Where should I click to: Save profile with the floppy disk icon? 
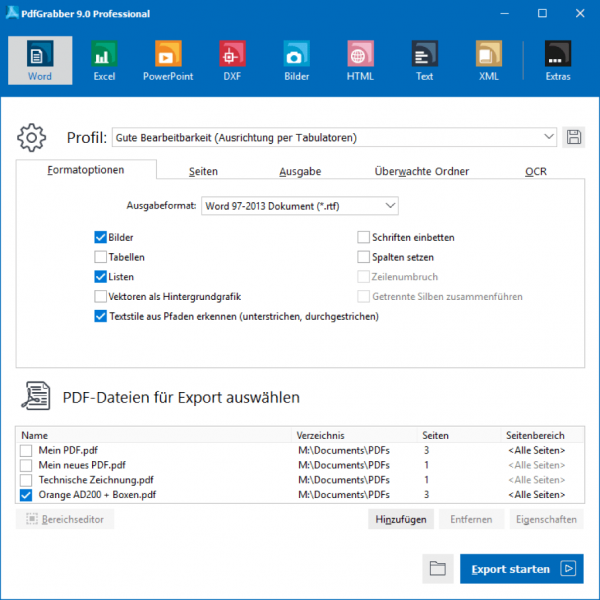point(574,137)
